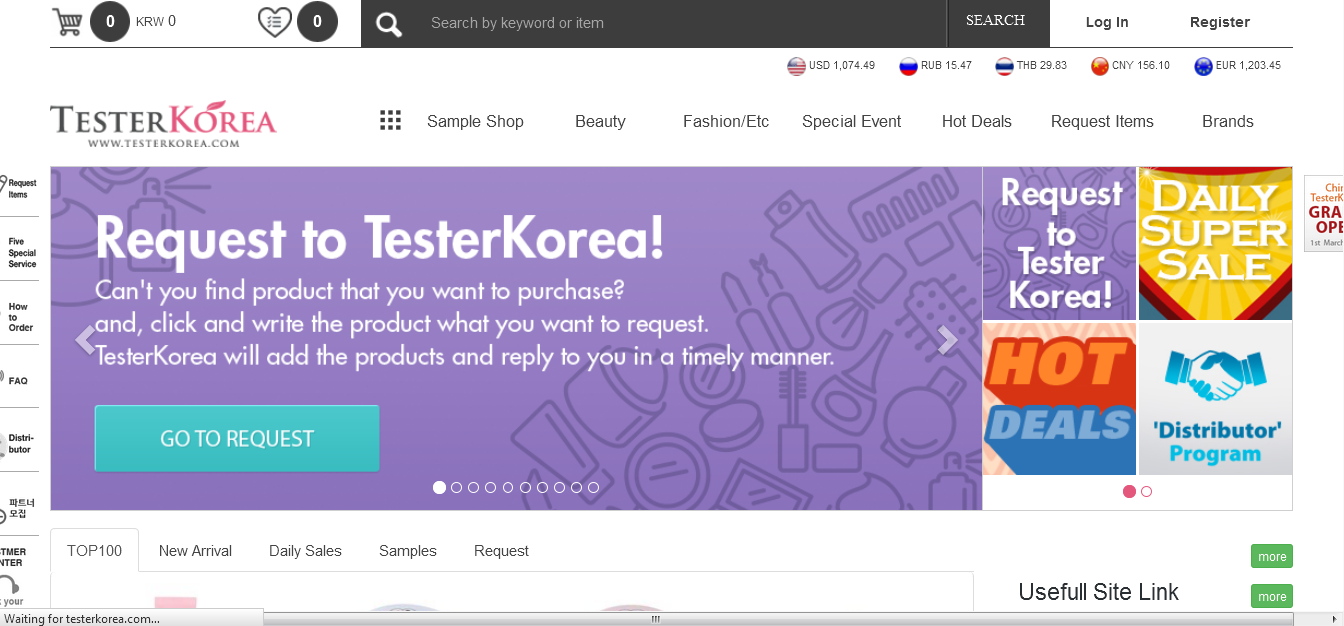Open the Distributor sidebar icon
The width and height of the screenshot is (1344, 626).
point(19,444)
